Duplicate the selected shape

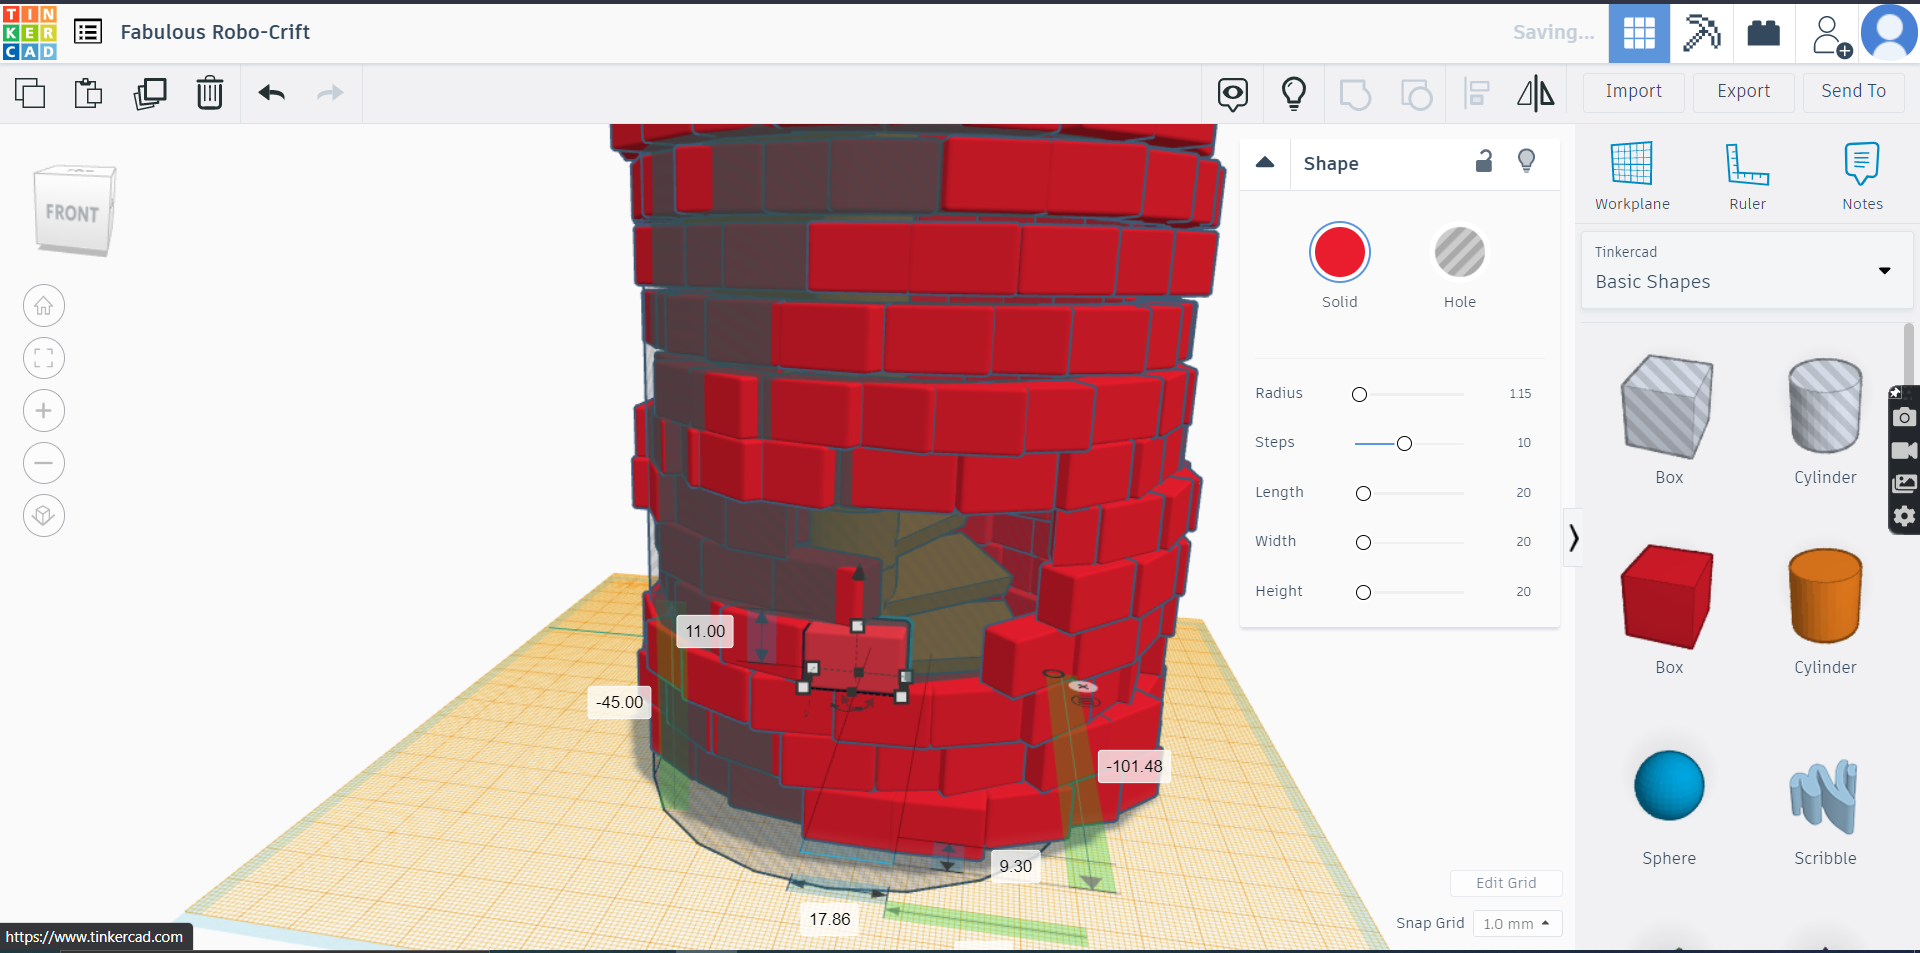(x=150, y=93)
